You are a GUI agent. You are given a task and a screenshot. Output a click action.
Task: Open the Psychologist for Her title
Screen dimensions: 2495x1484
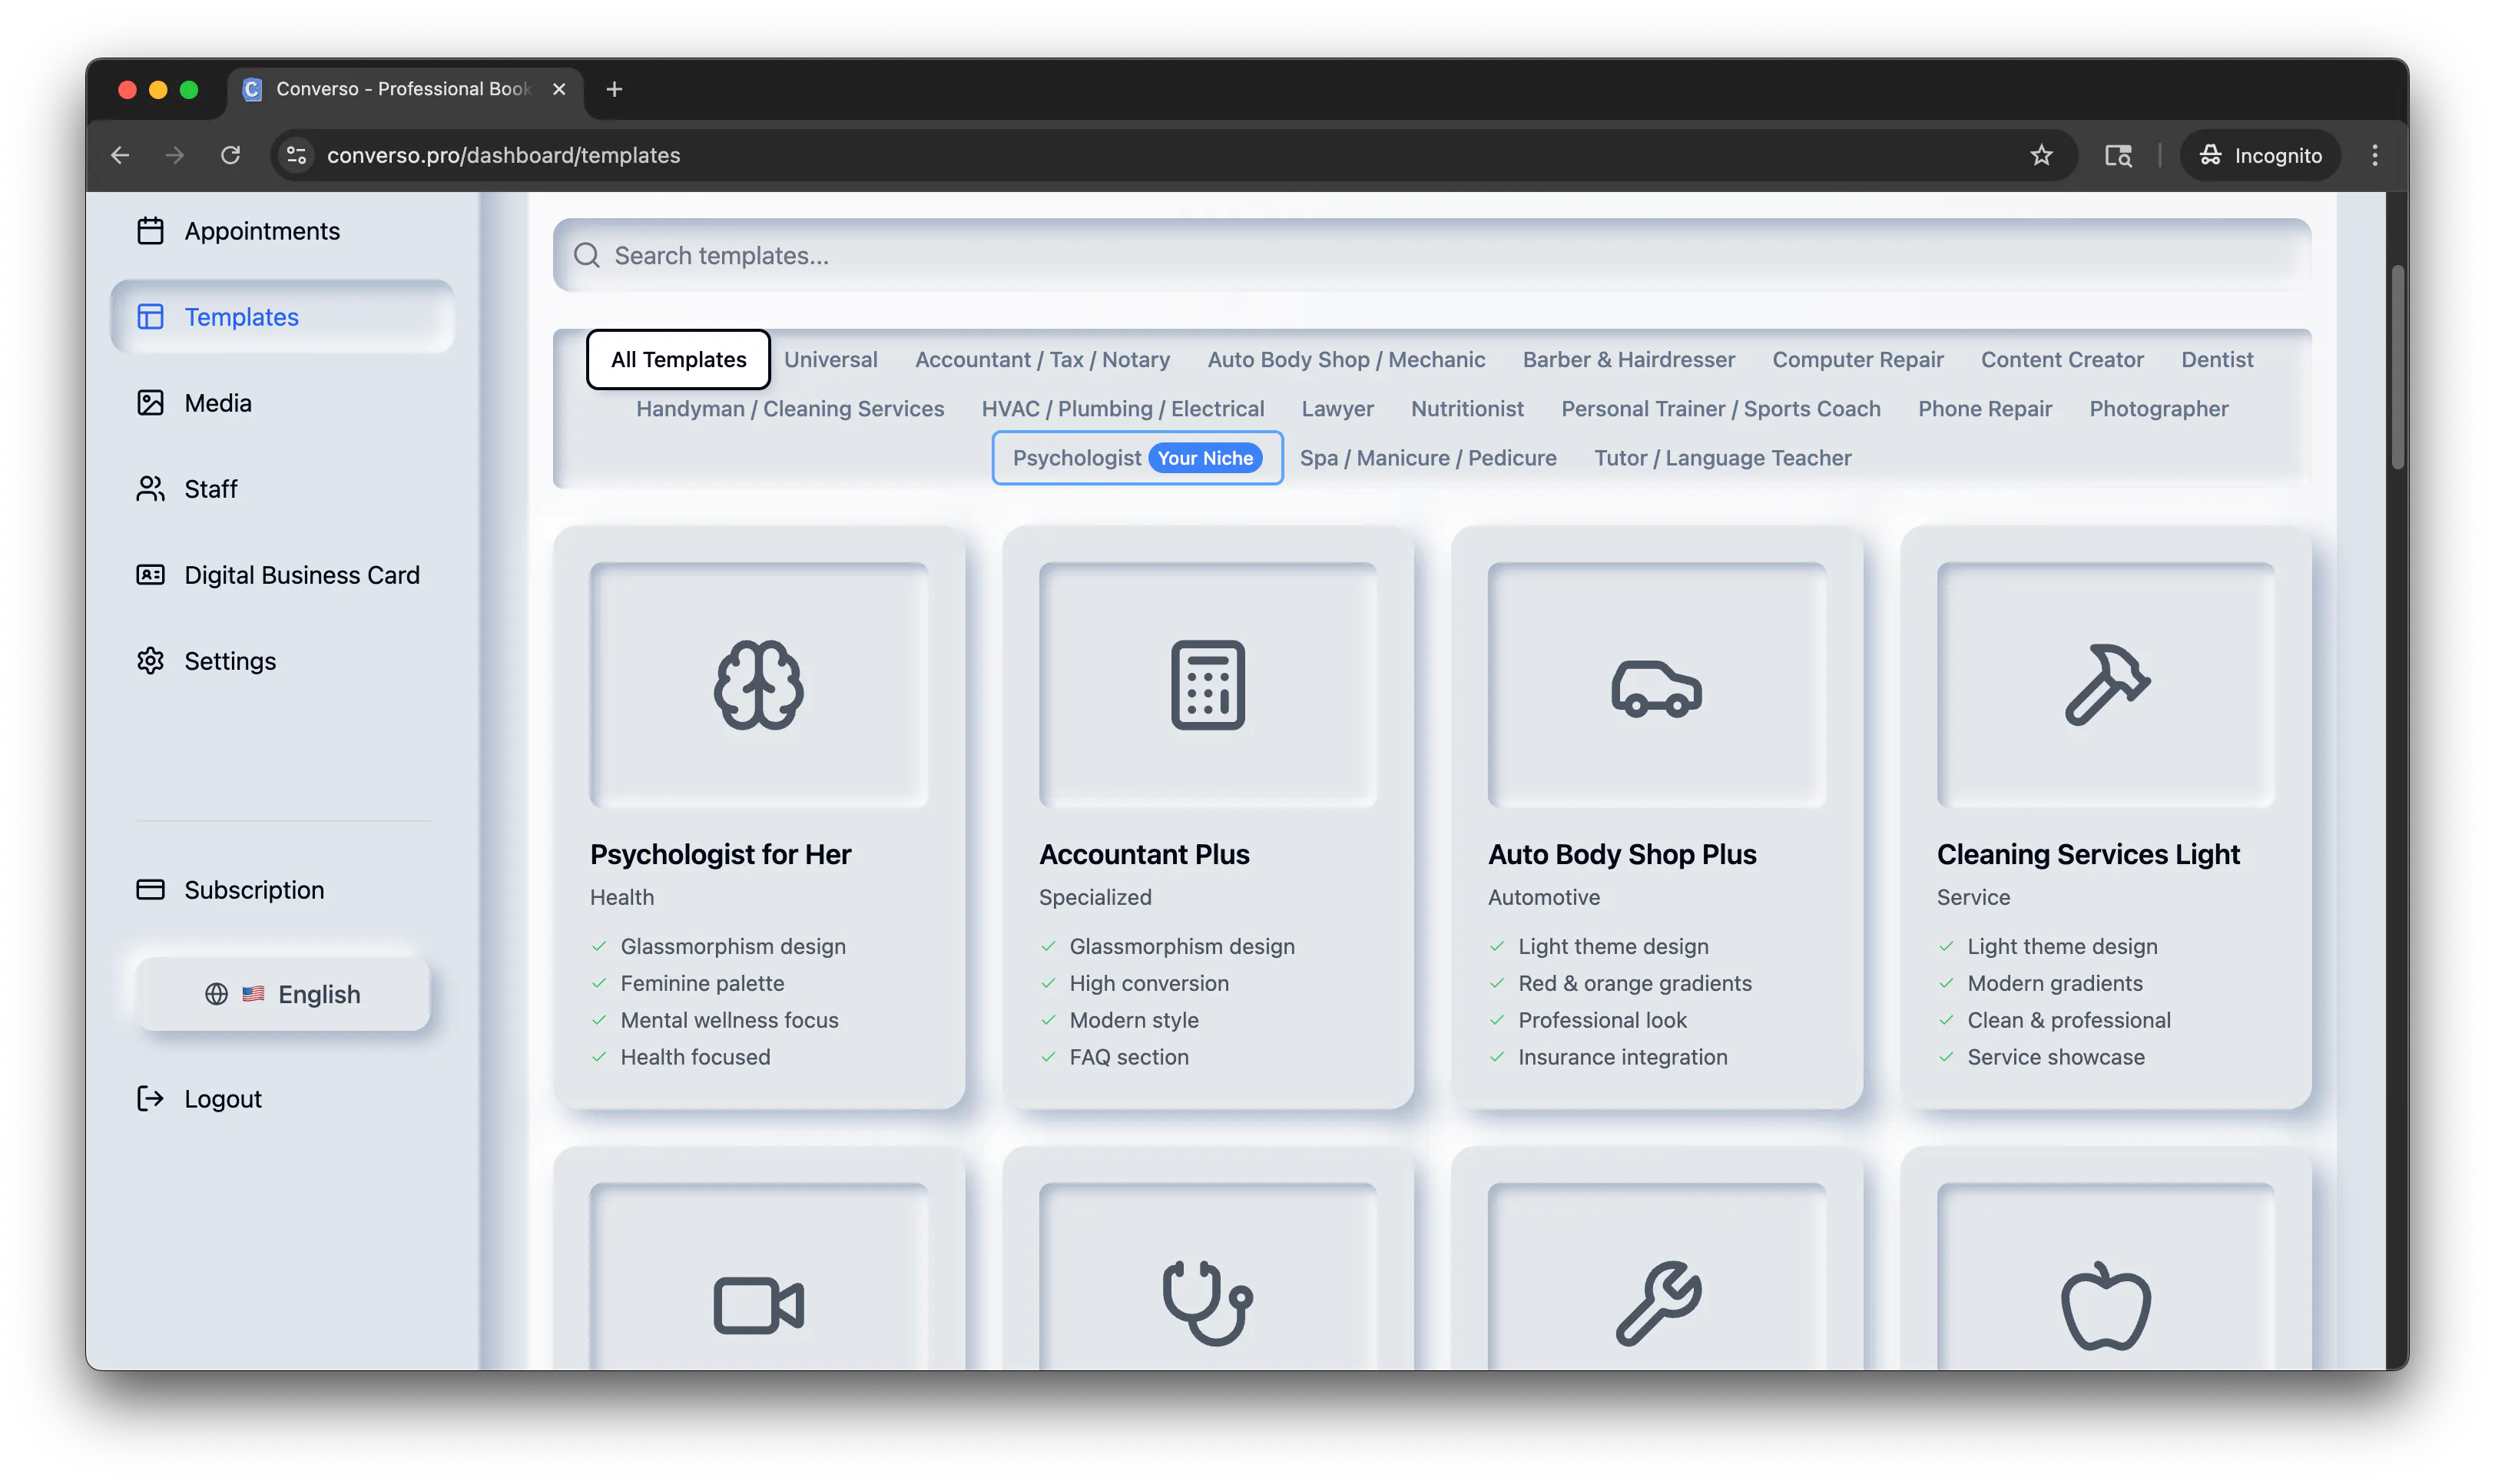(x=720, y=854)
